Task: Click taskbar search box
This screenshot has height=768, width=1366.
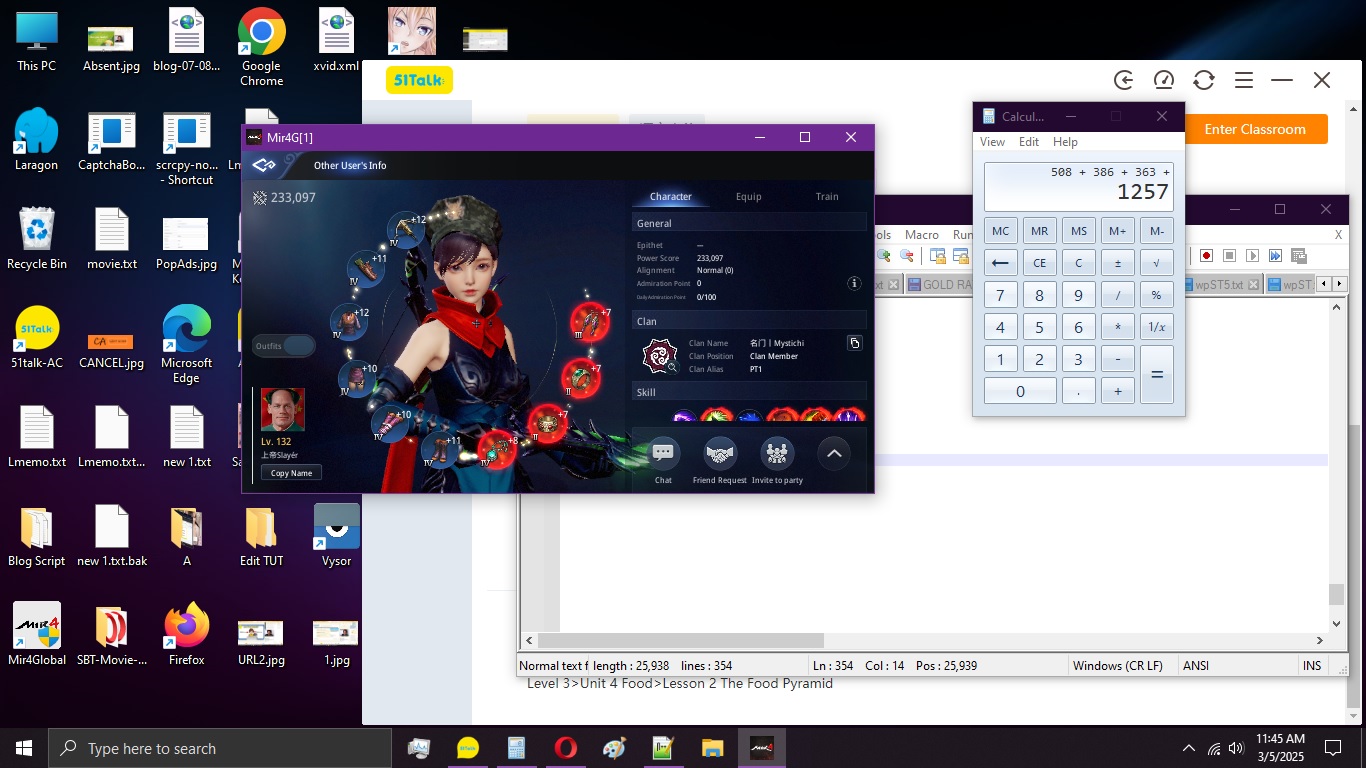Action: pyautogui.click(x=220, y=748)
